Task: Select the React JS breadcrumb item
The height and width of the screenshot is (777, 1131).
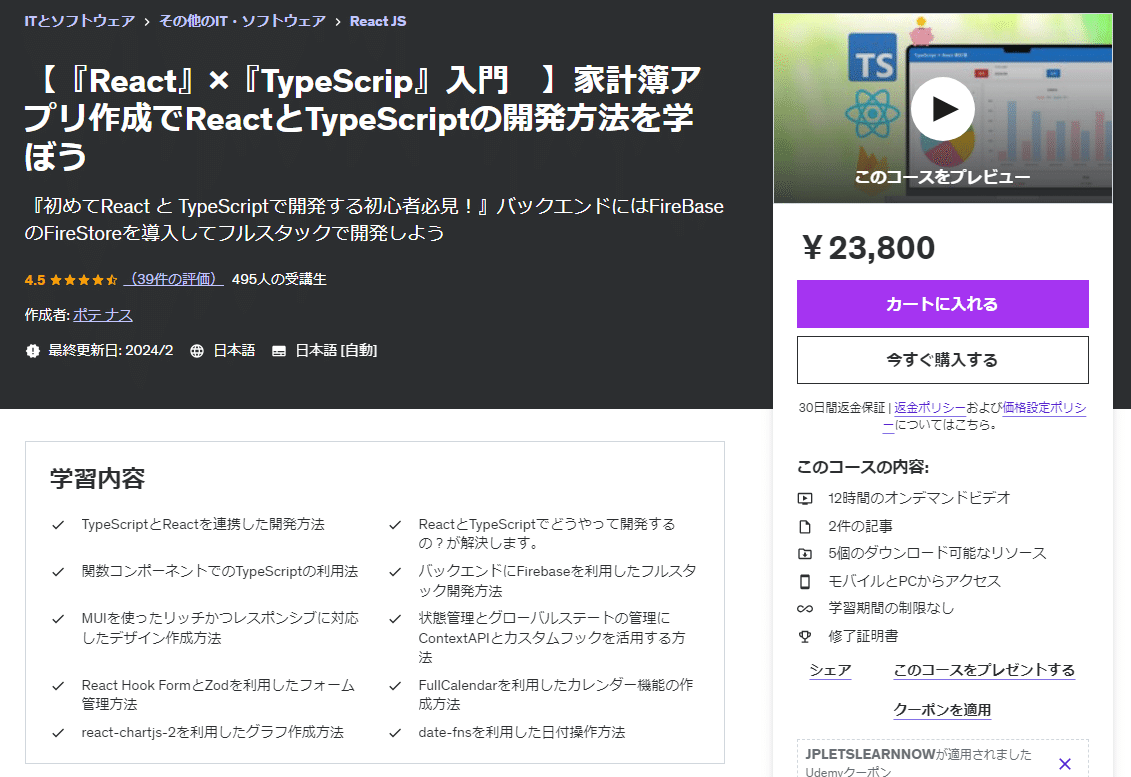Action: coord(377,20)
